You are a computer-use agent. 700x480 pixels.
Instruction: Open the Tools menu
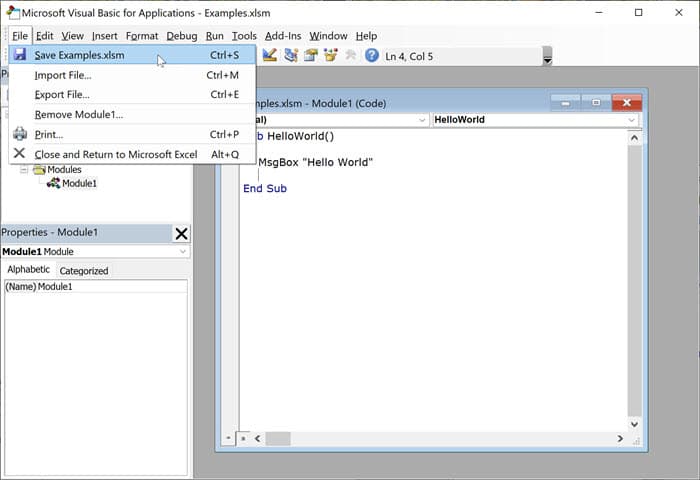244,36
